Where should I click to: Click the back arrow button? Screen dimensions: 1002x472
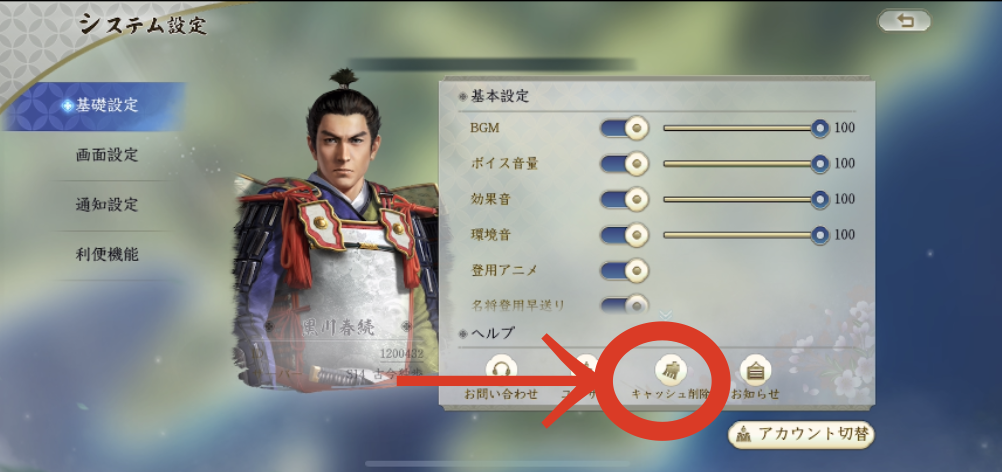(904, 21)
